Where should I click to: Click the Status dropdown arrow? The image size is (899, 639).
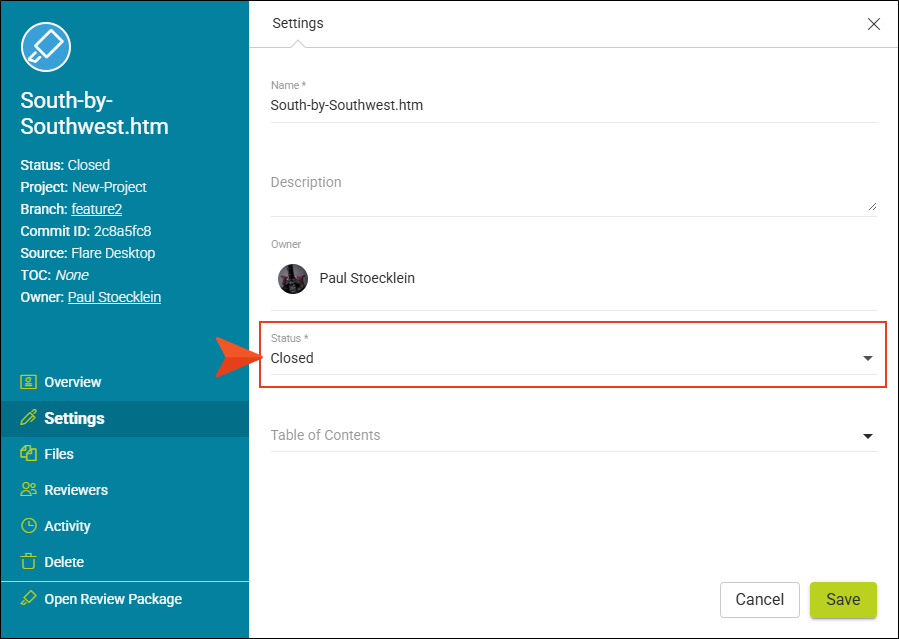tap(867, 358)
